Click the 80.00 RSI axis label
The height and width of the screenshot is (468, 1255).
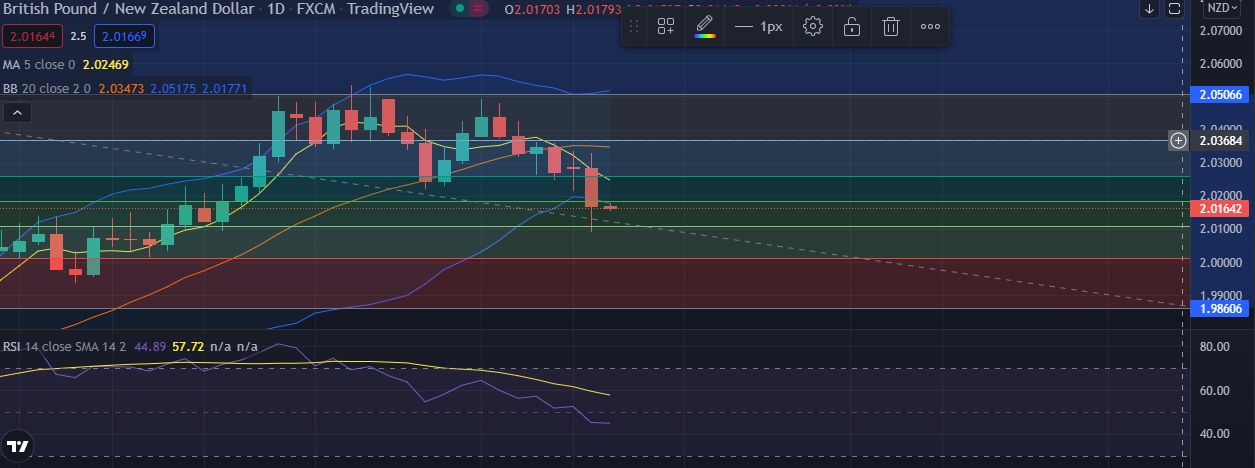tap(1214, 346)
